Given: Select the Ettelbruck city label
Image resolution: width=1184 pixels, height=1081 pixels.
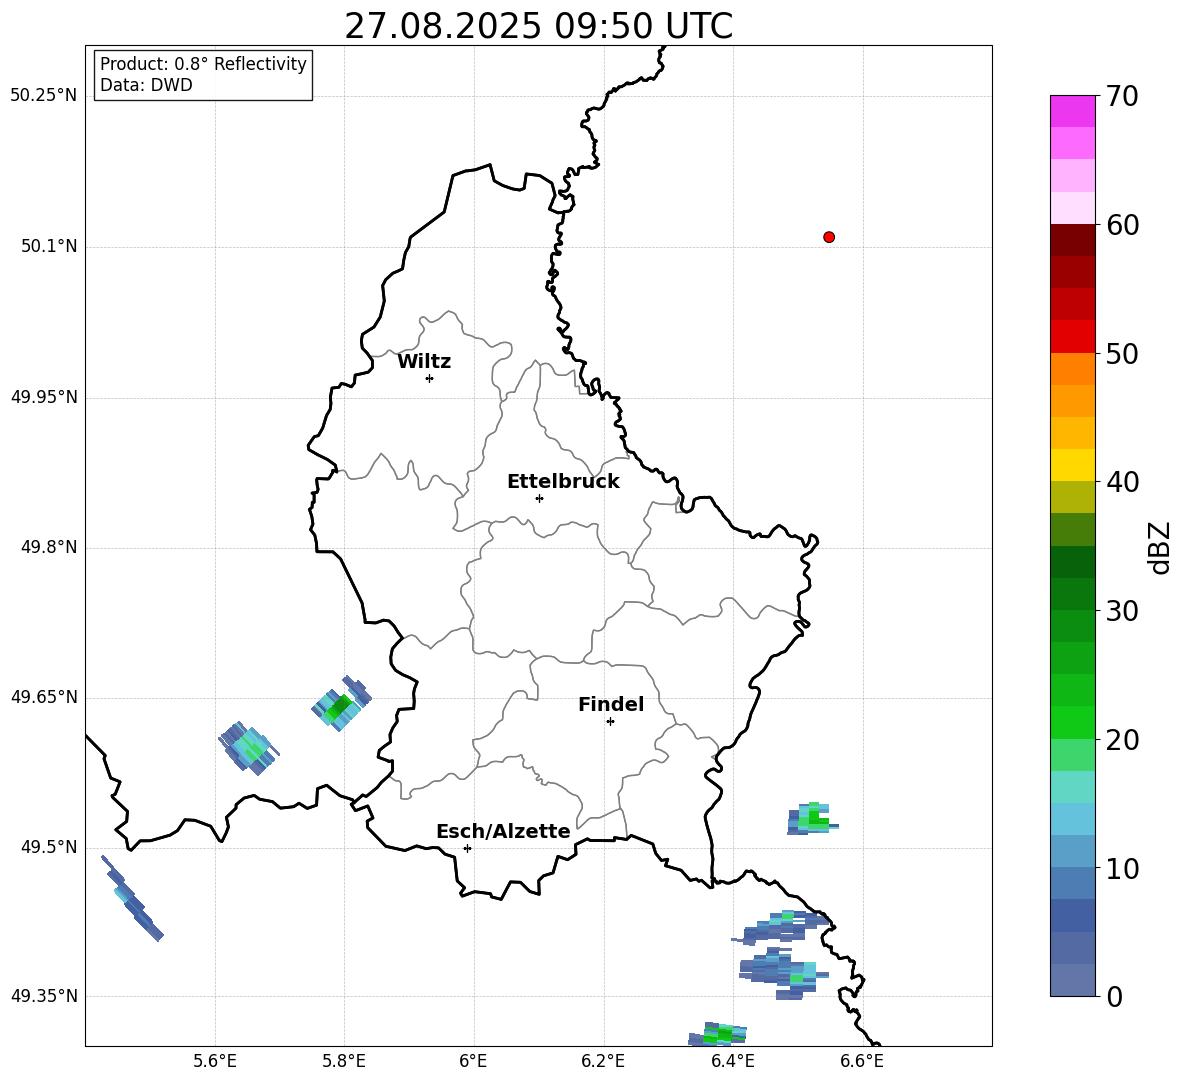Looking at the screenshot, I should tap(563, 482).
